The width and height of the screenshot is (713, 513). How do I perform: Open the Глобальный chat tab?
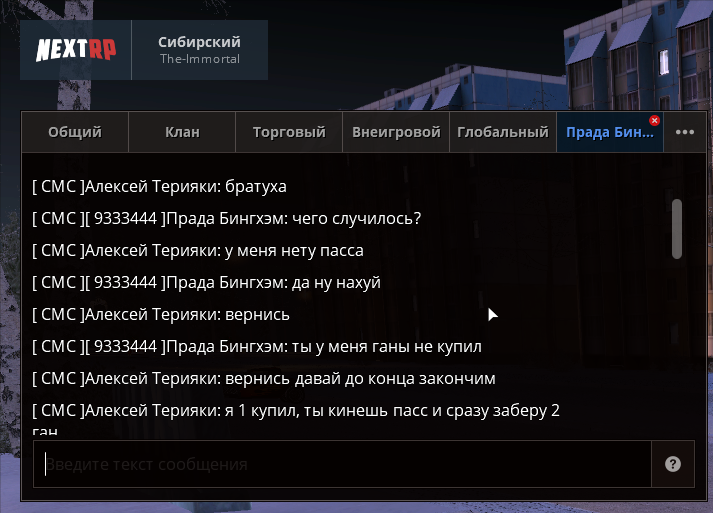point(503,132)
